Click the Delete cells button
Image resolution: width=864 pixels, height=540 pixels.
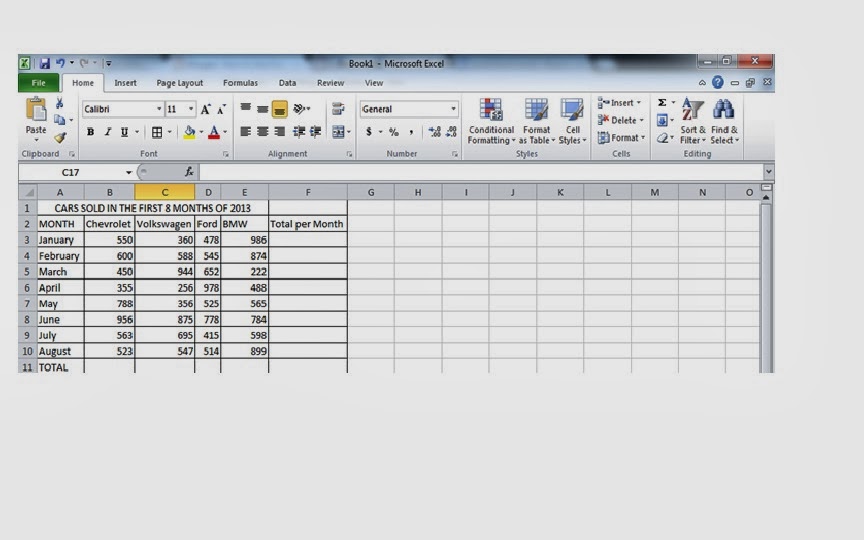[620, 120]
